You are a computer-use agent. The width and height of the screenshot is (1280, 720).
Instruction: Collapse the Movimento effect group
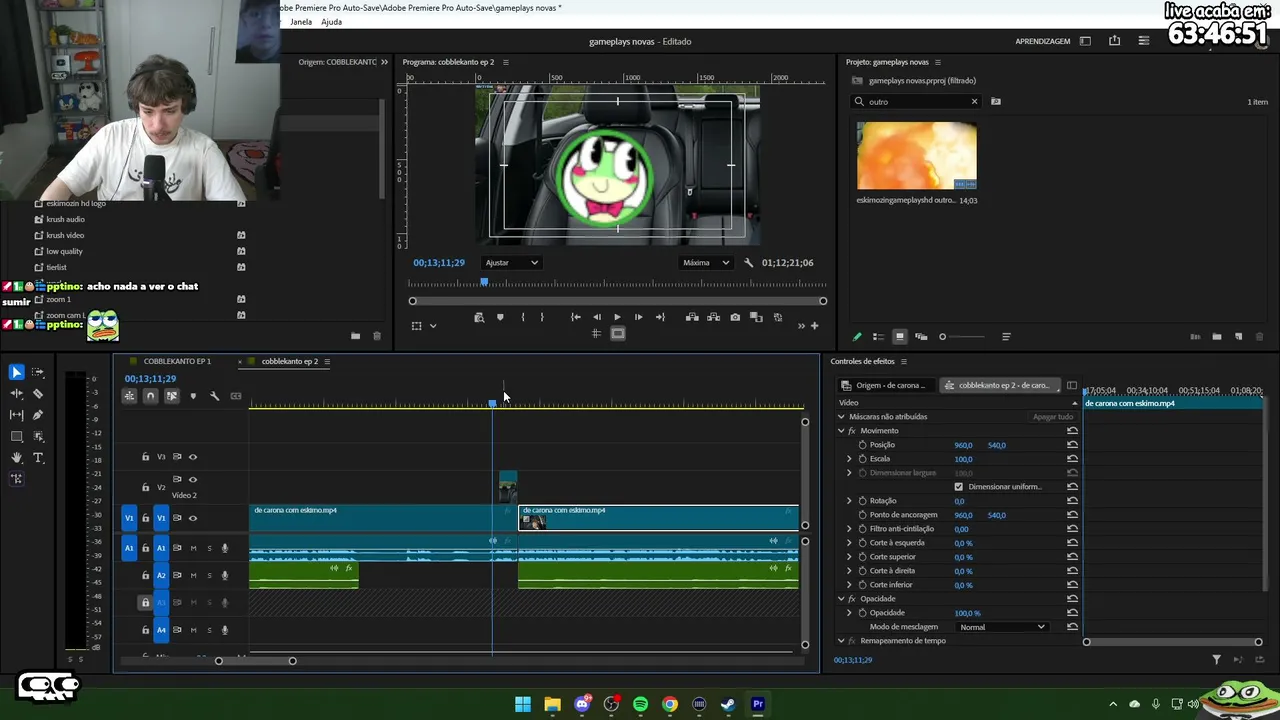point(841,431)
